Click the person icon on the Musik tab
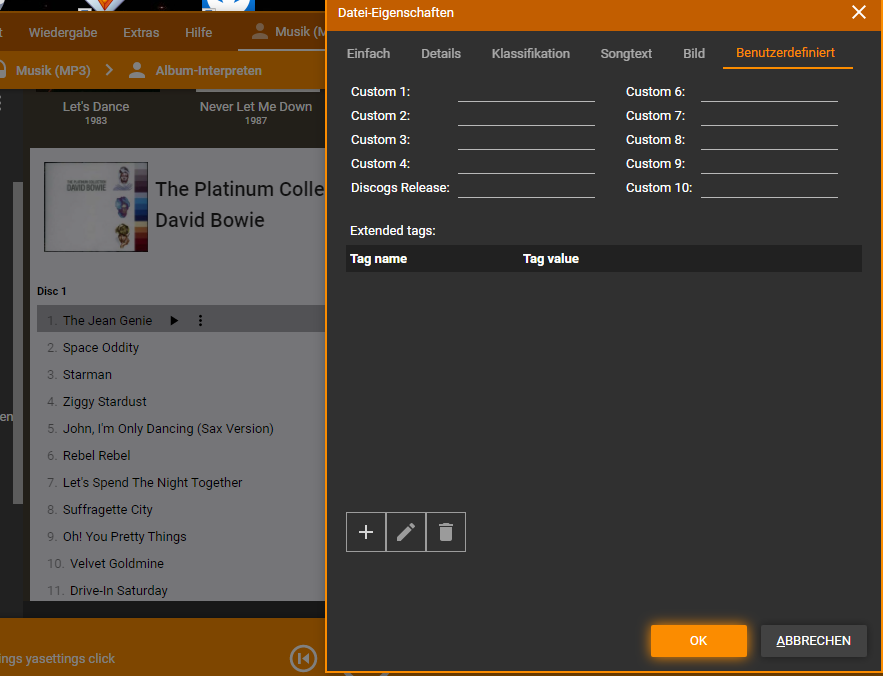883x676 pixels. tap(259, 32)
